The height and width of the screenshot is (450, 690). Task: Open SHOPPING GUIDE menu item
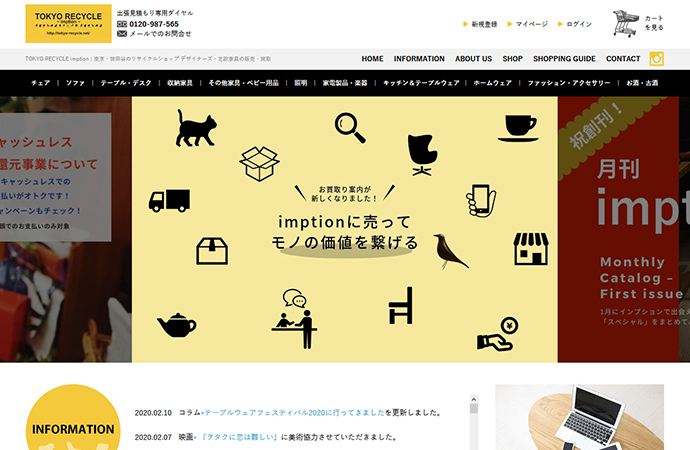pos(564,59)
